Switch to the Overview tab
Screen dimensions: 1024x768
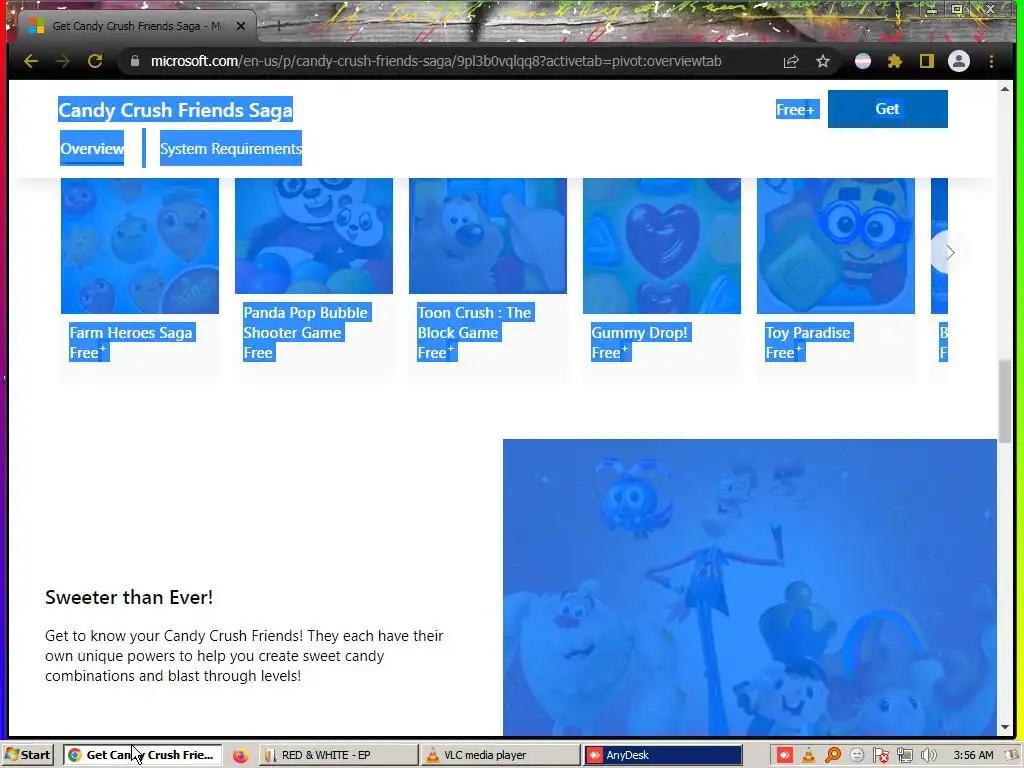[x=92, y=148]
